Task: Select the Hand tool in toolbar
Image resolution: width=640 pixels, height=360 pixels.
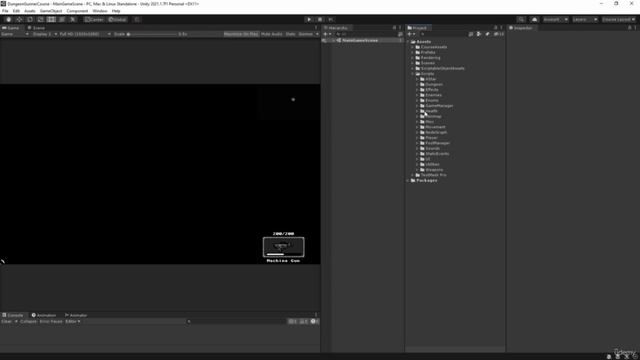Action: click(x=9, y=20)
